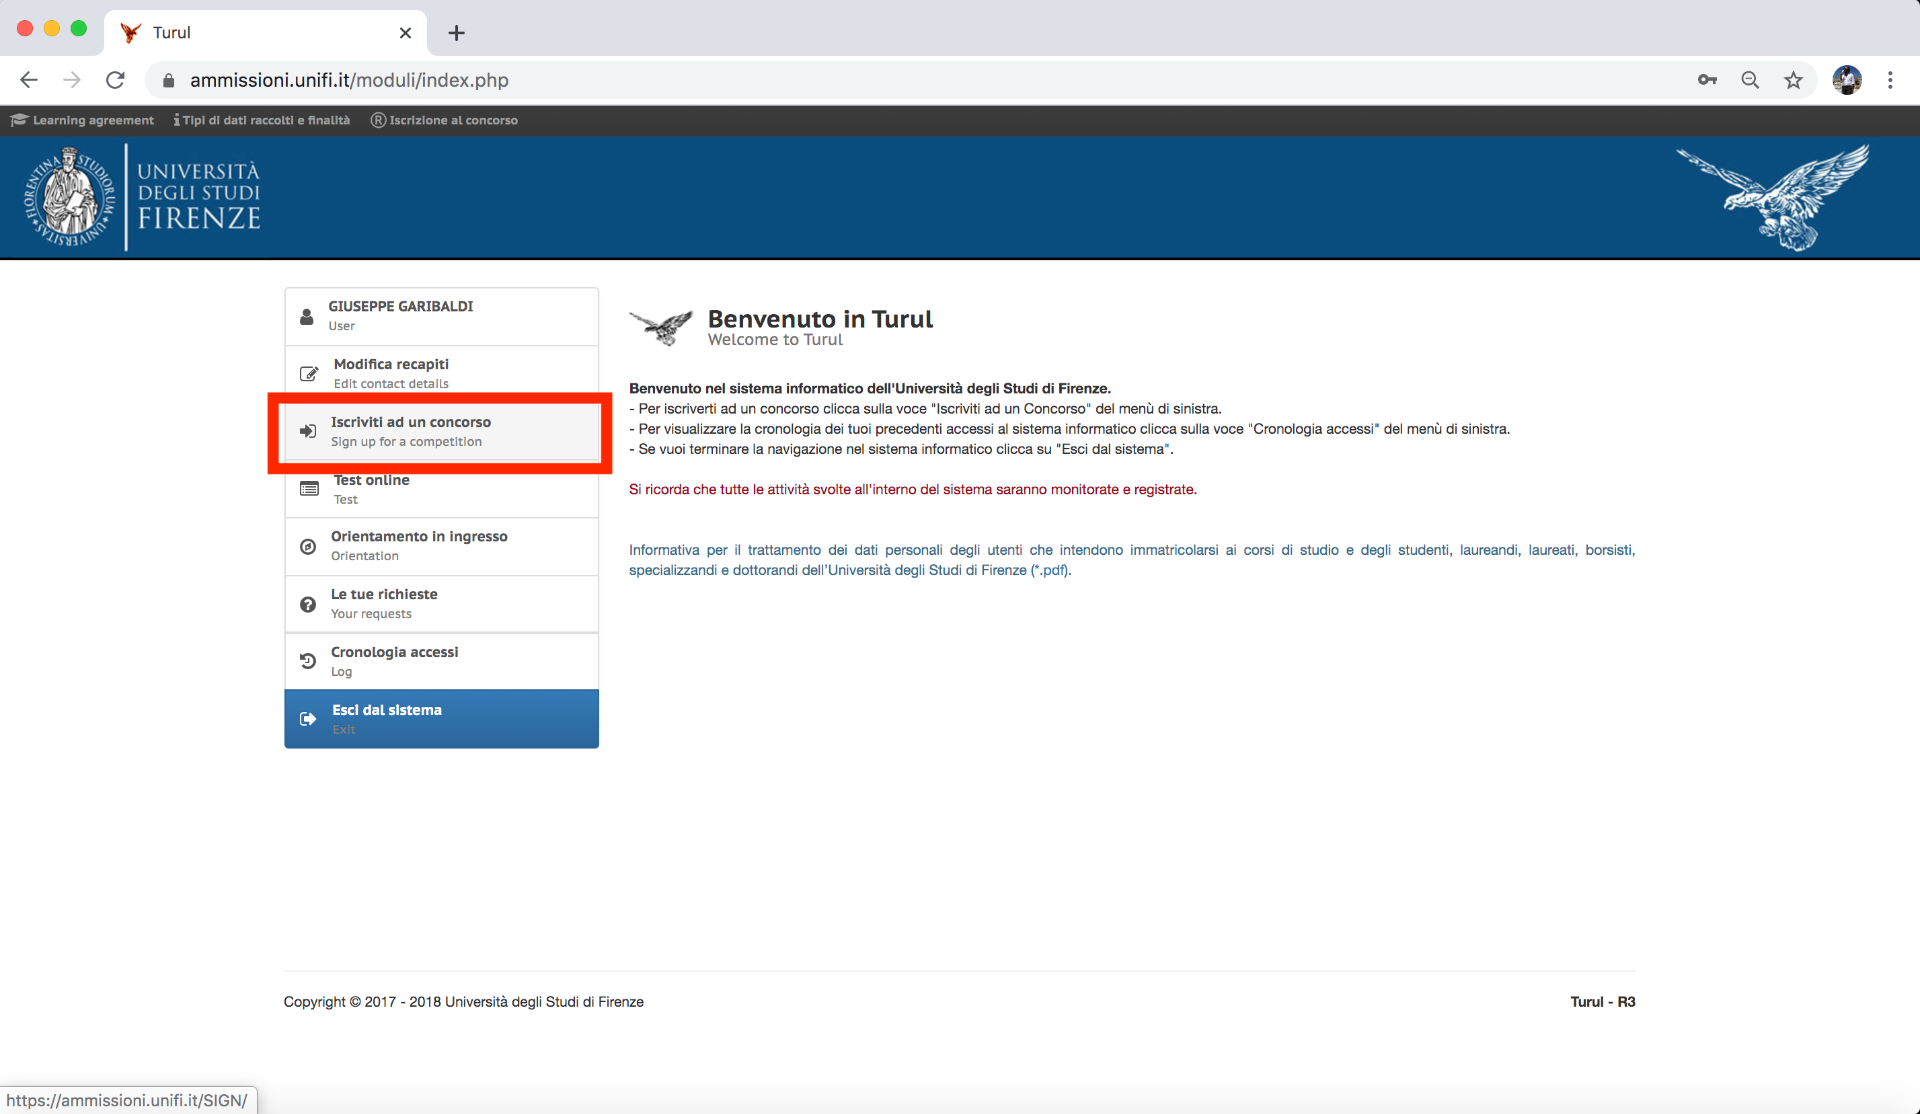1920x1114 pixels.
Task: Click the address bar URL
Action: (349, 80)
